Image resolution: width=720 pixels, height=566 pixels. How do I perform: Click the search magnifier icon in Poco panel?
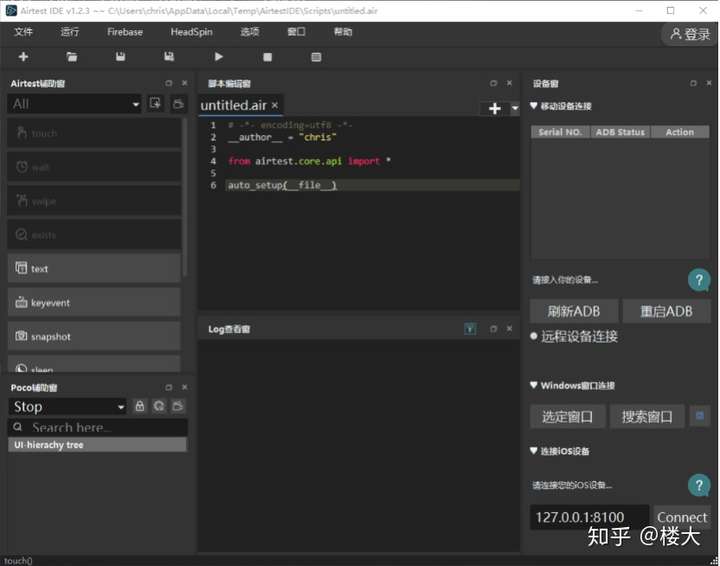pyautogui.click(x=17, y=427)
